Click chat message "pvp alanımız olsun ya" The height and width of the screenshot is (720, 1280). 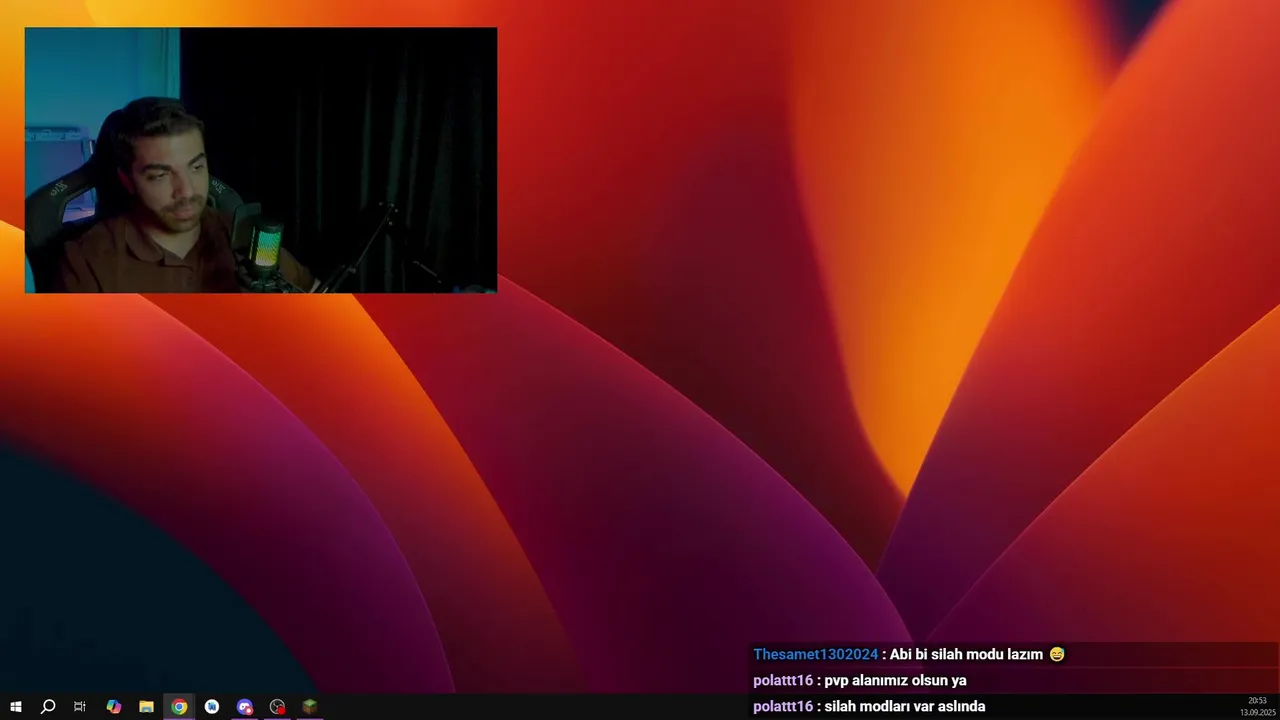point(895,680)
